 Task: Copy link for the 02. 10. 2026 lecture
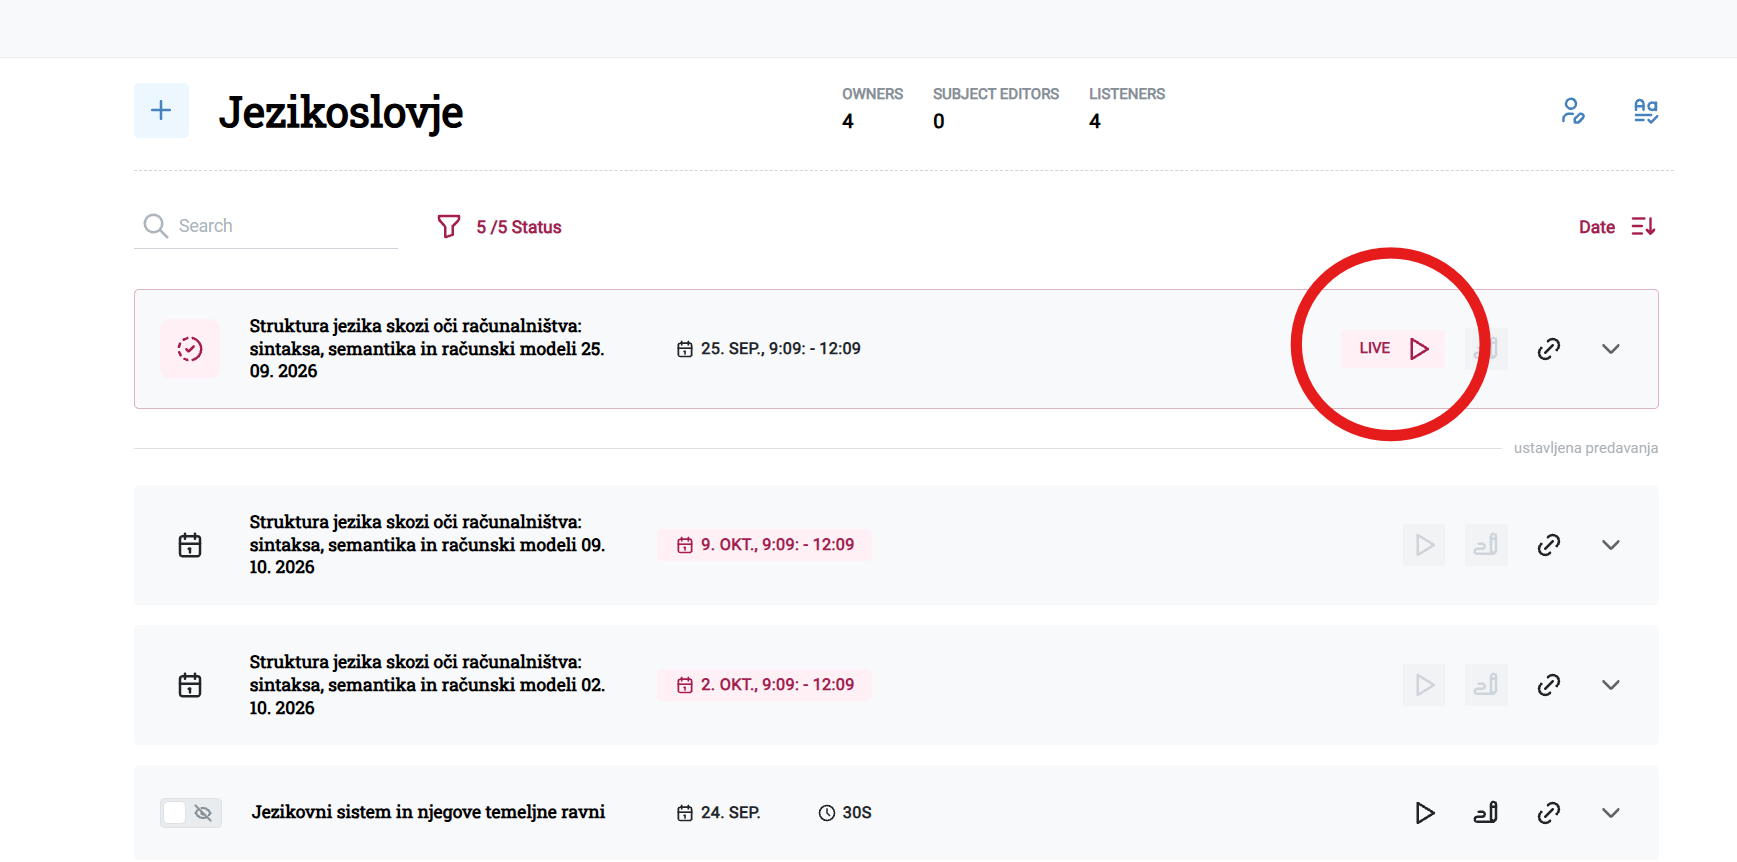coord(1548,685)
